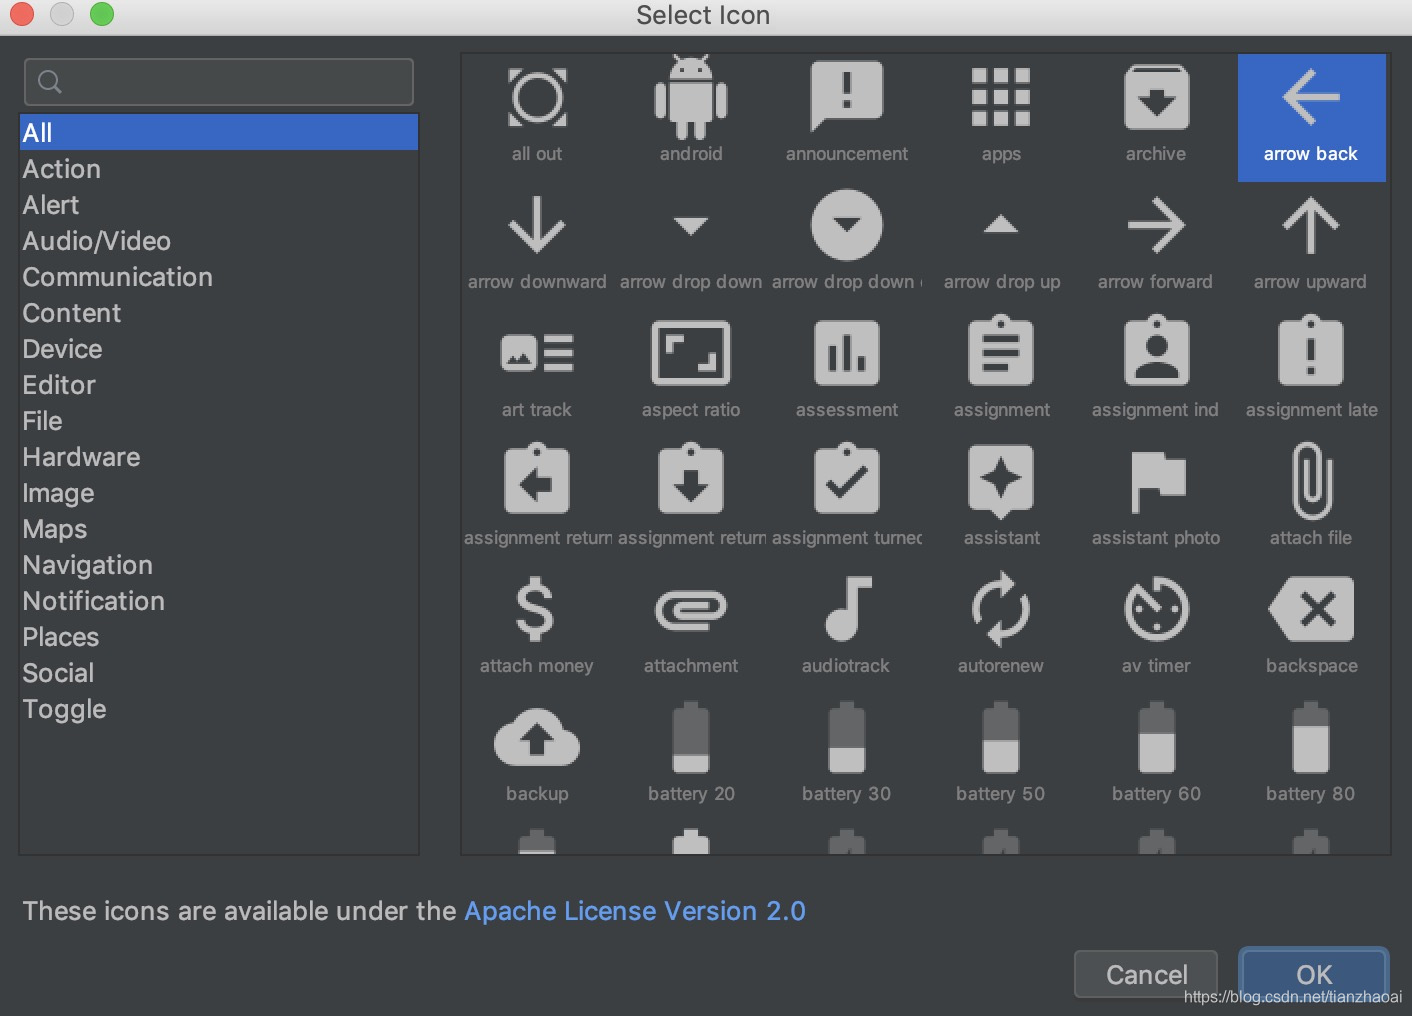Pick the assistant photo flag icon
Viewport: 1412px width, 1016px height.
[1157, 481]
